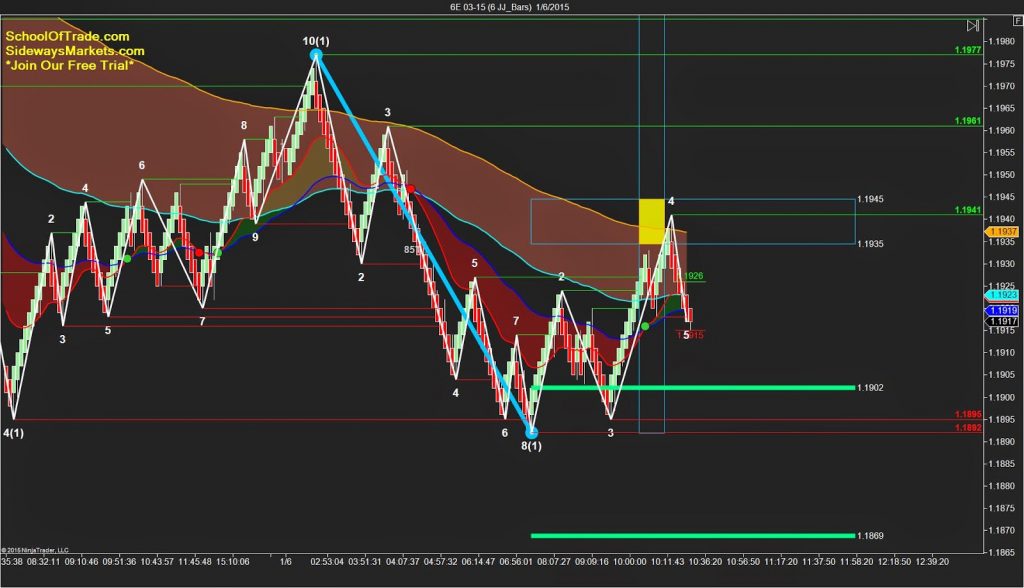
Task: Click the 1.1902 target line label
Action: click(871, 387)
